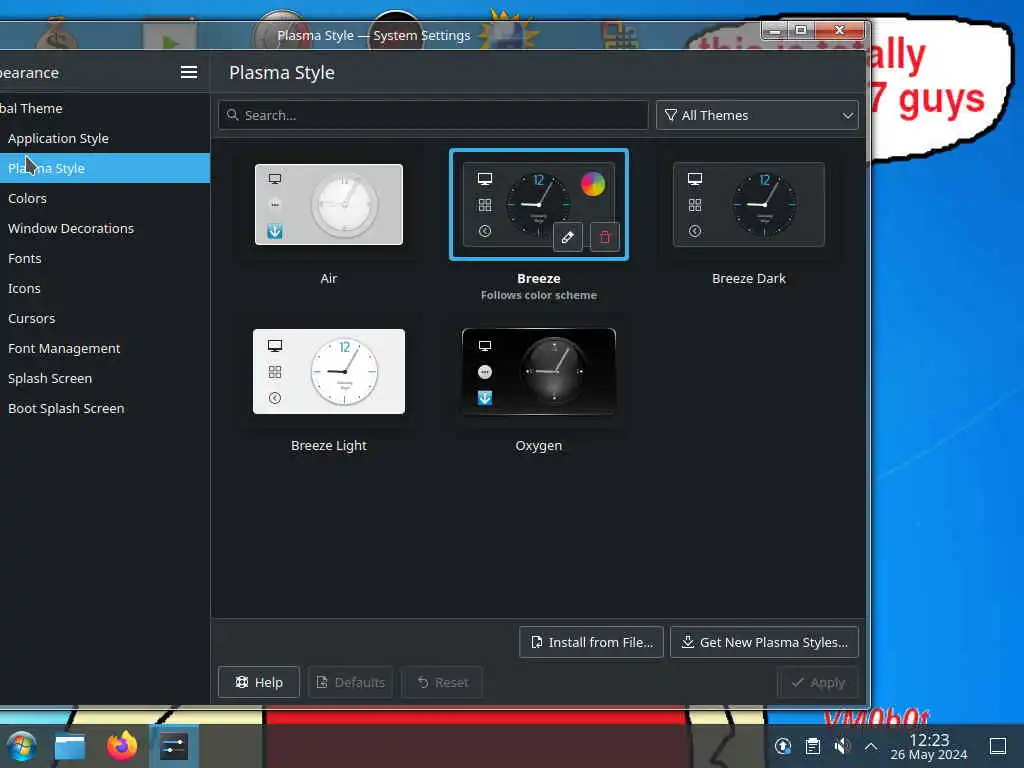The width and height of the screenshot is (1024, 768).
Task: Click the Oxygen label text
Action: click(x=539, y=445)
